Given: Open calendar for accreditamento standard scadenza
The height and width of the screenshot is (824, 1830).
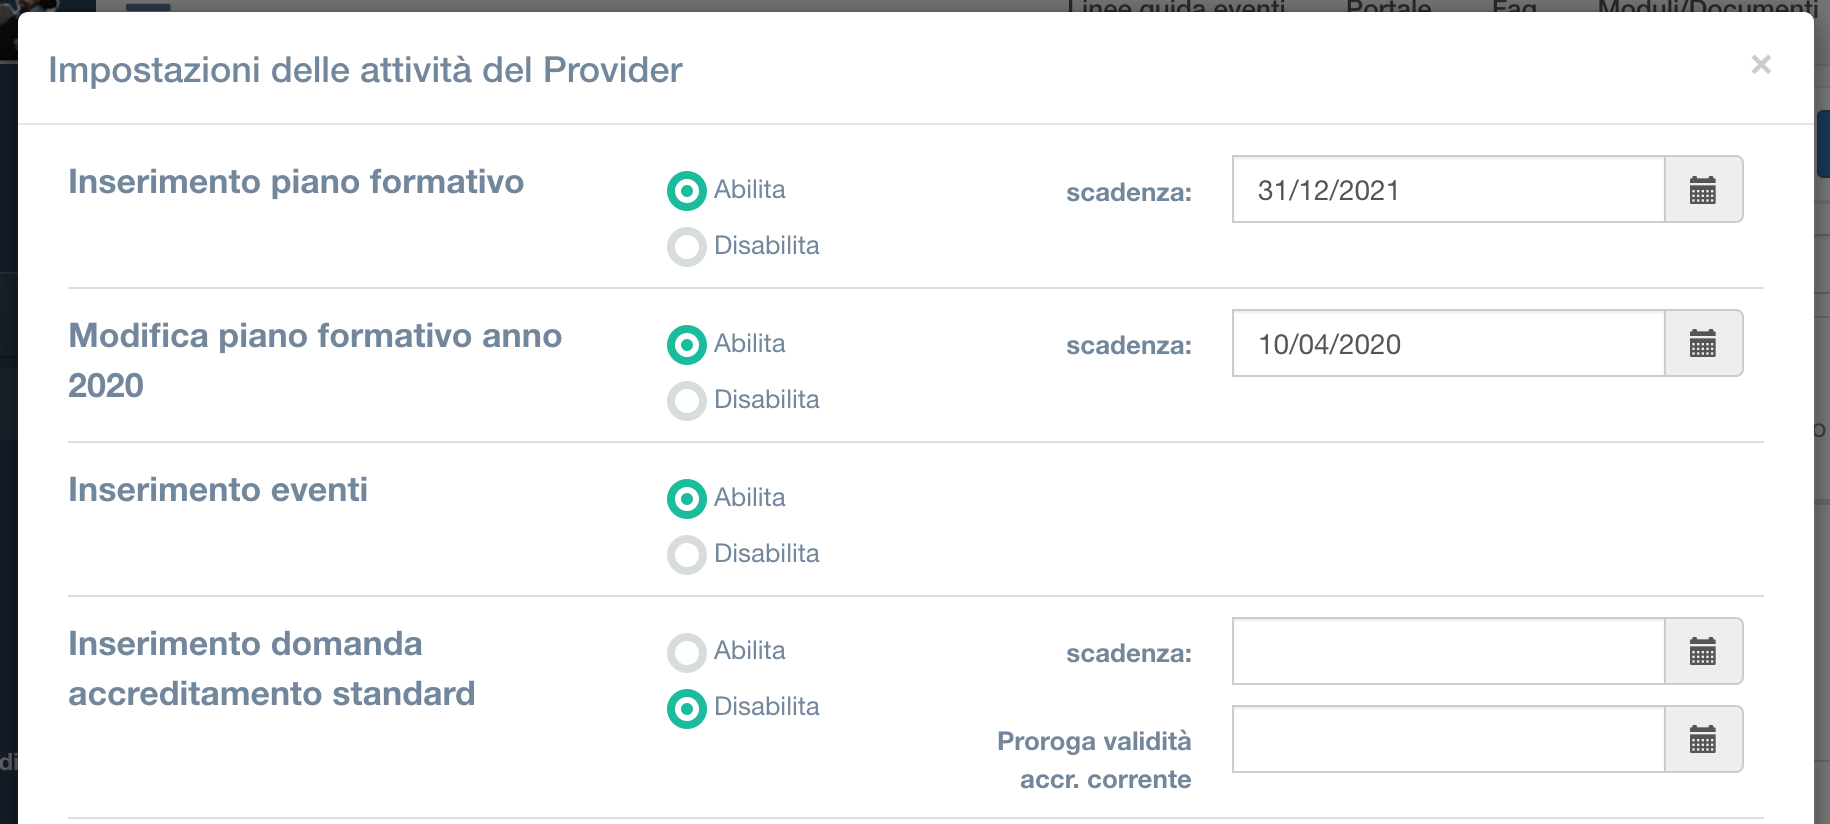Looking at the screenshot, I should pos(1703,652).
